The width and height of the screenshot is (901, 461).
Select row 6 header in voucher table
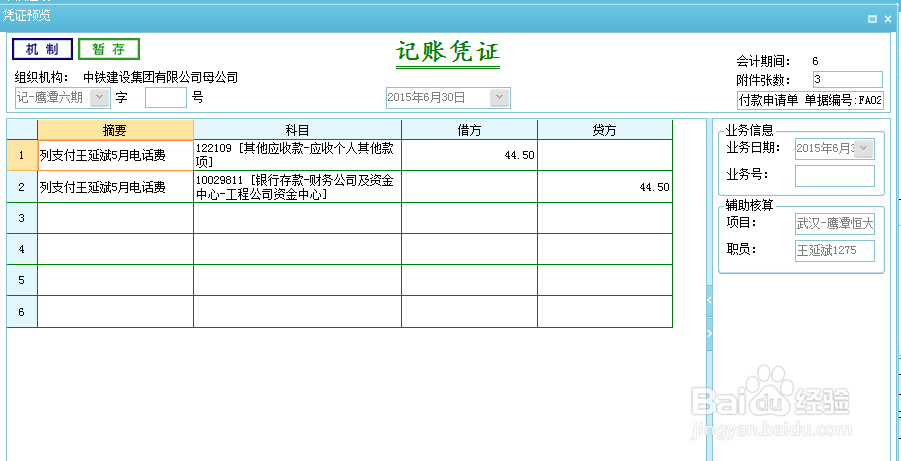[x=22, y=312]
